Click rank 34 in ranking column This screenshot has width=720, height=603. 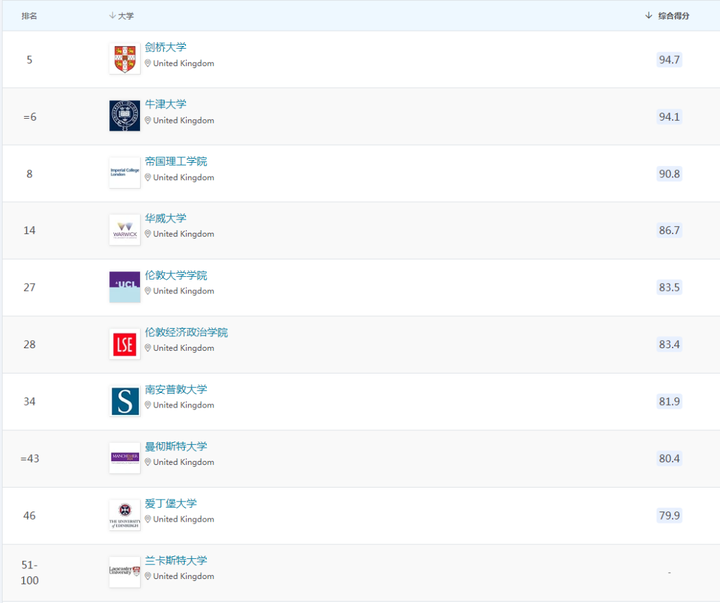(29, 401)
